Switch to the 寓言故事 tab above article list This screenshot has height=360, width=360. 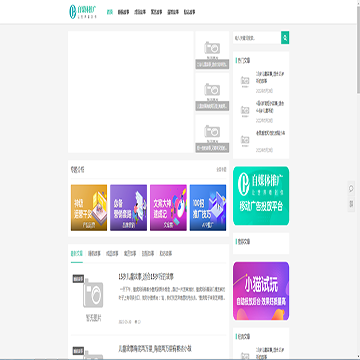click(x=130, y=254)
